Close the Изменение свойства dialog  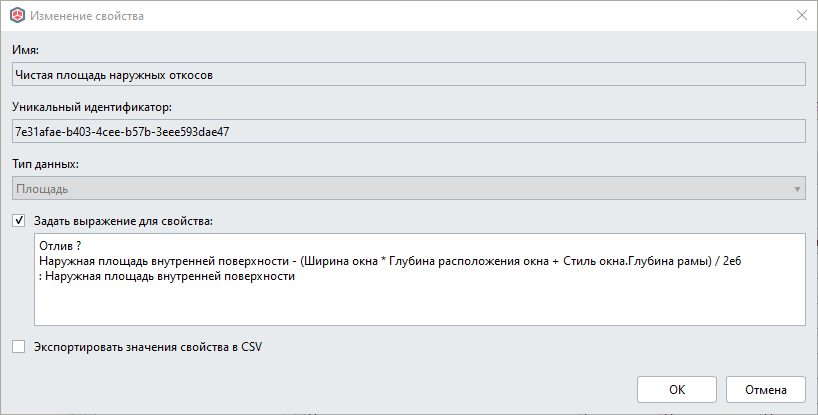tap(802, 16)
